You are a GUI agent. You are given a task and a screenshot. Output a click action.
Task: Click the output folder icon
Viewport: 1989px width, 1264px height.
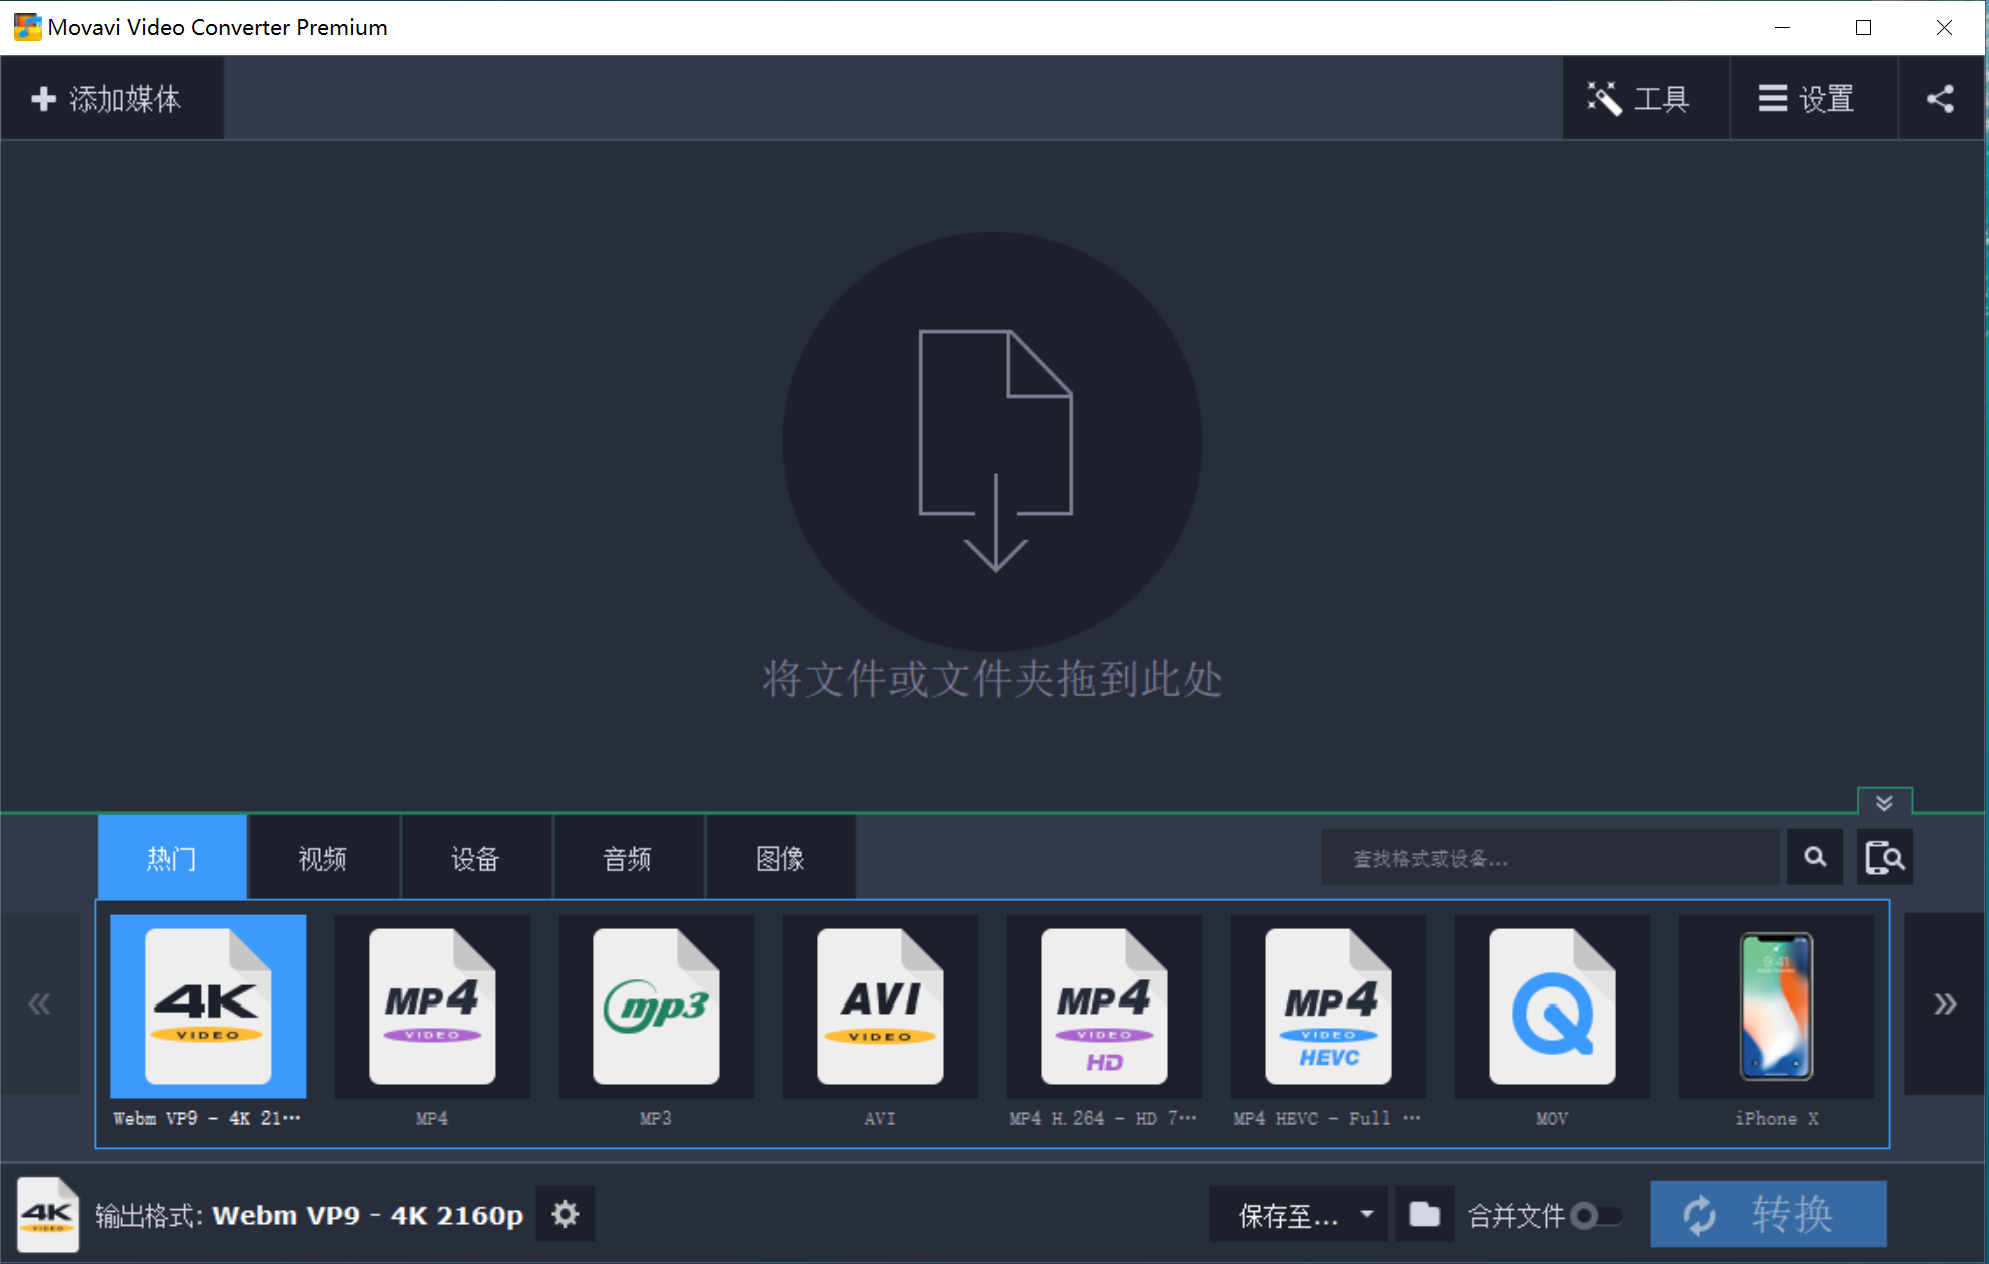tap(1424, 1214)
